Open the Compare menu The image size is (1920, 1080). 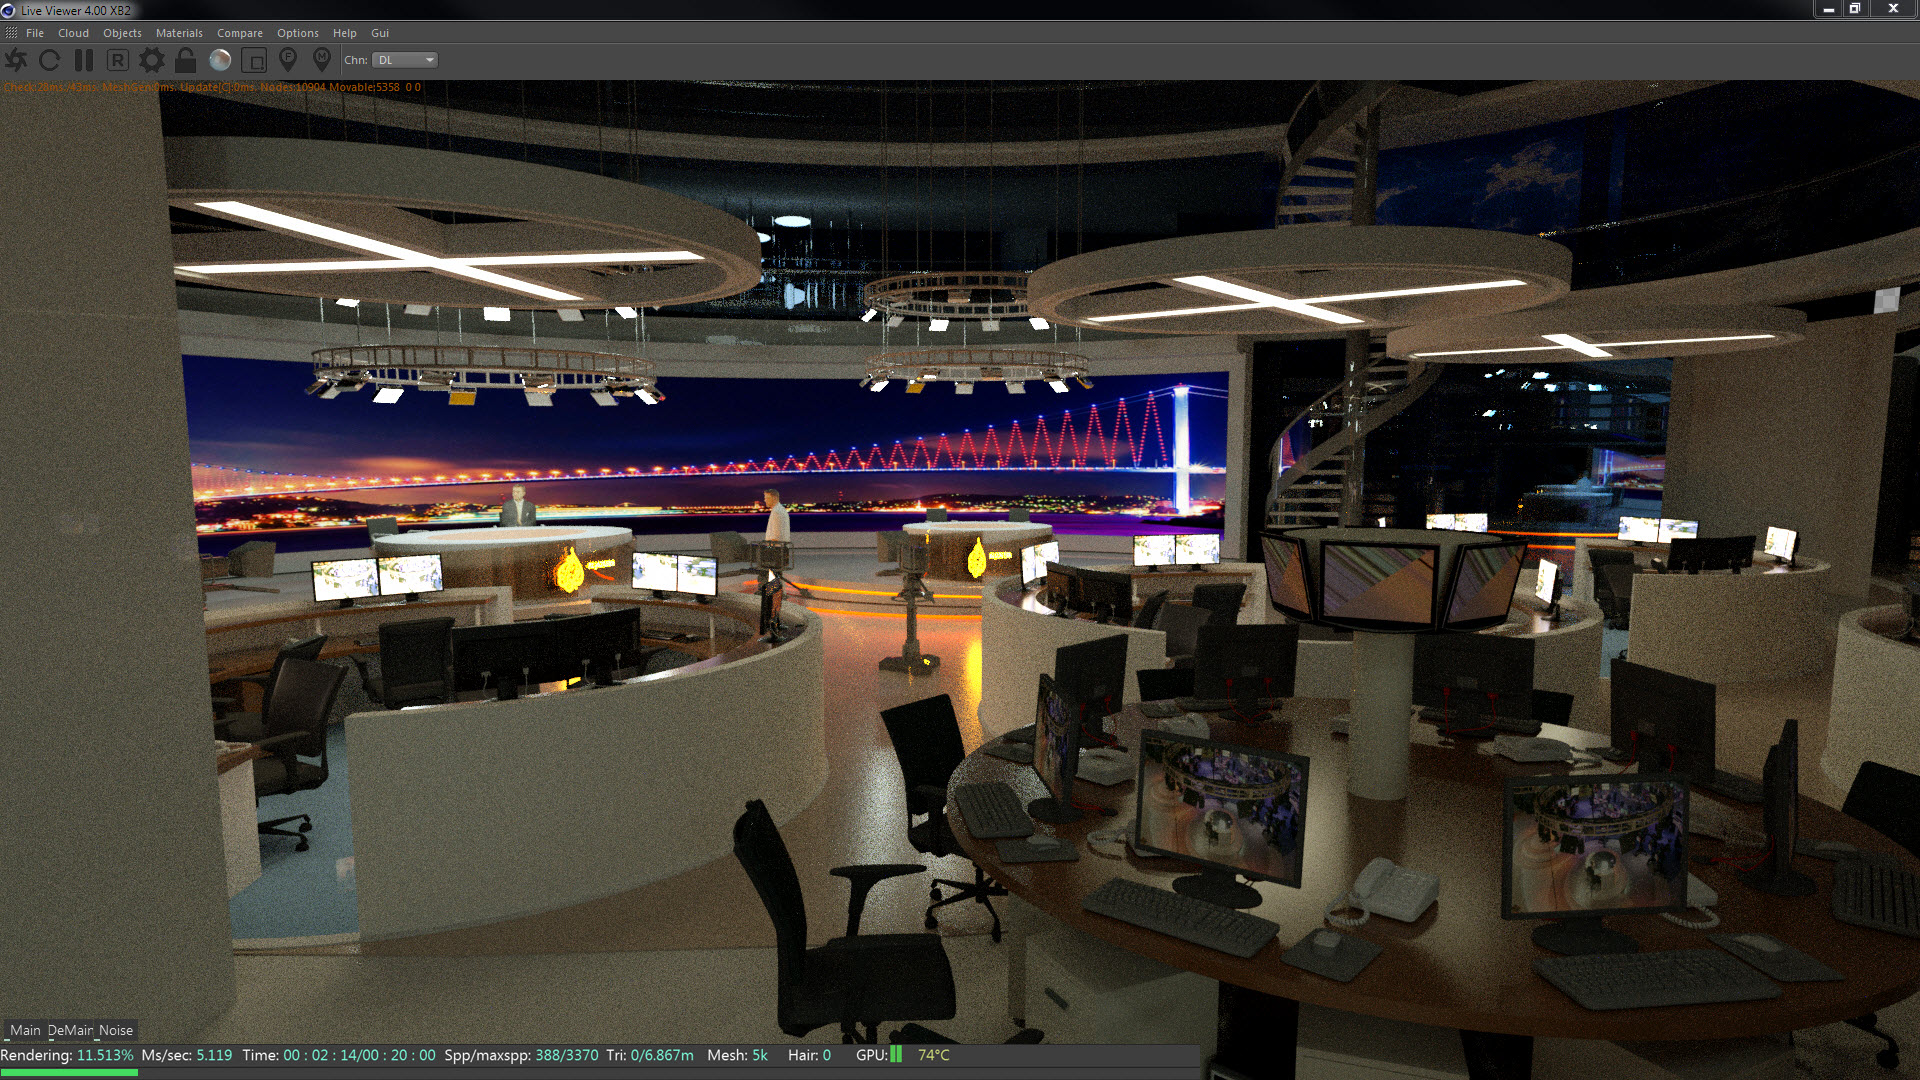coord(240,33)
